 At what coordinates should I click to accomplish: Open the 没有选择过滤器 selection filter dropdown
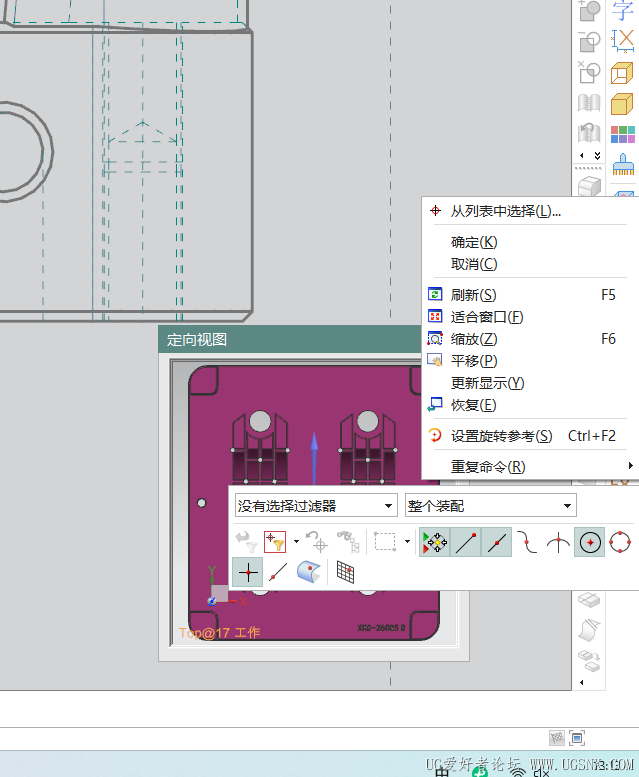tap(316, 505)
